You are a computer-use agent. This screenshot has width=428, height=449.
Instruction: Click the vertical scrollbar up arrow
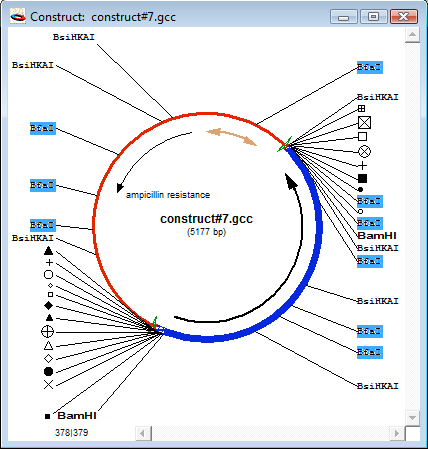tap(412, 35)
